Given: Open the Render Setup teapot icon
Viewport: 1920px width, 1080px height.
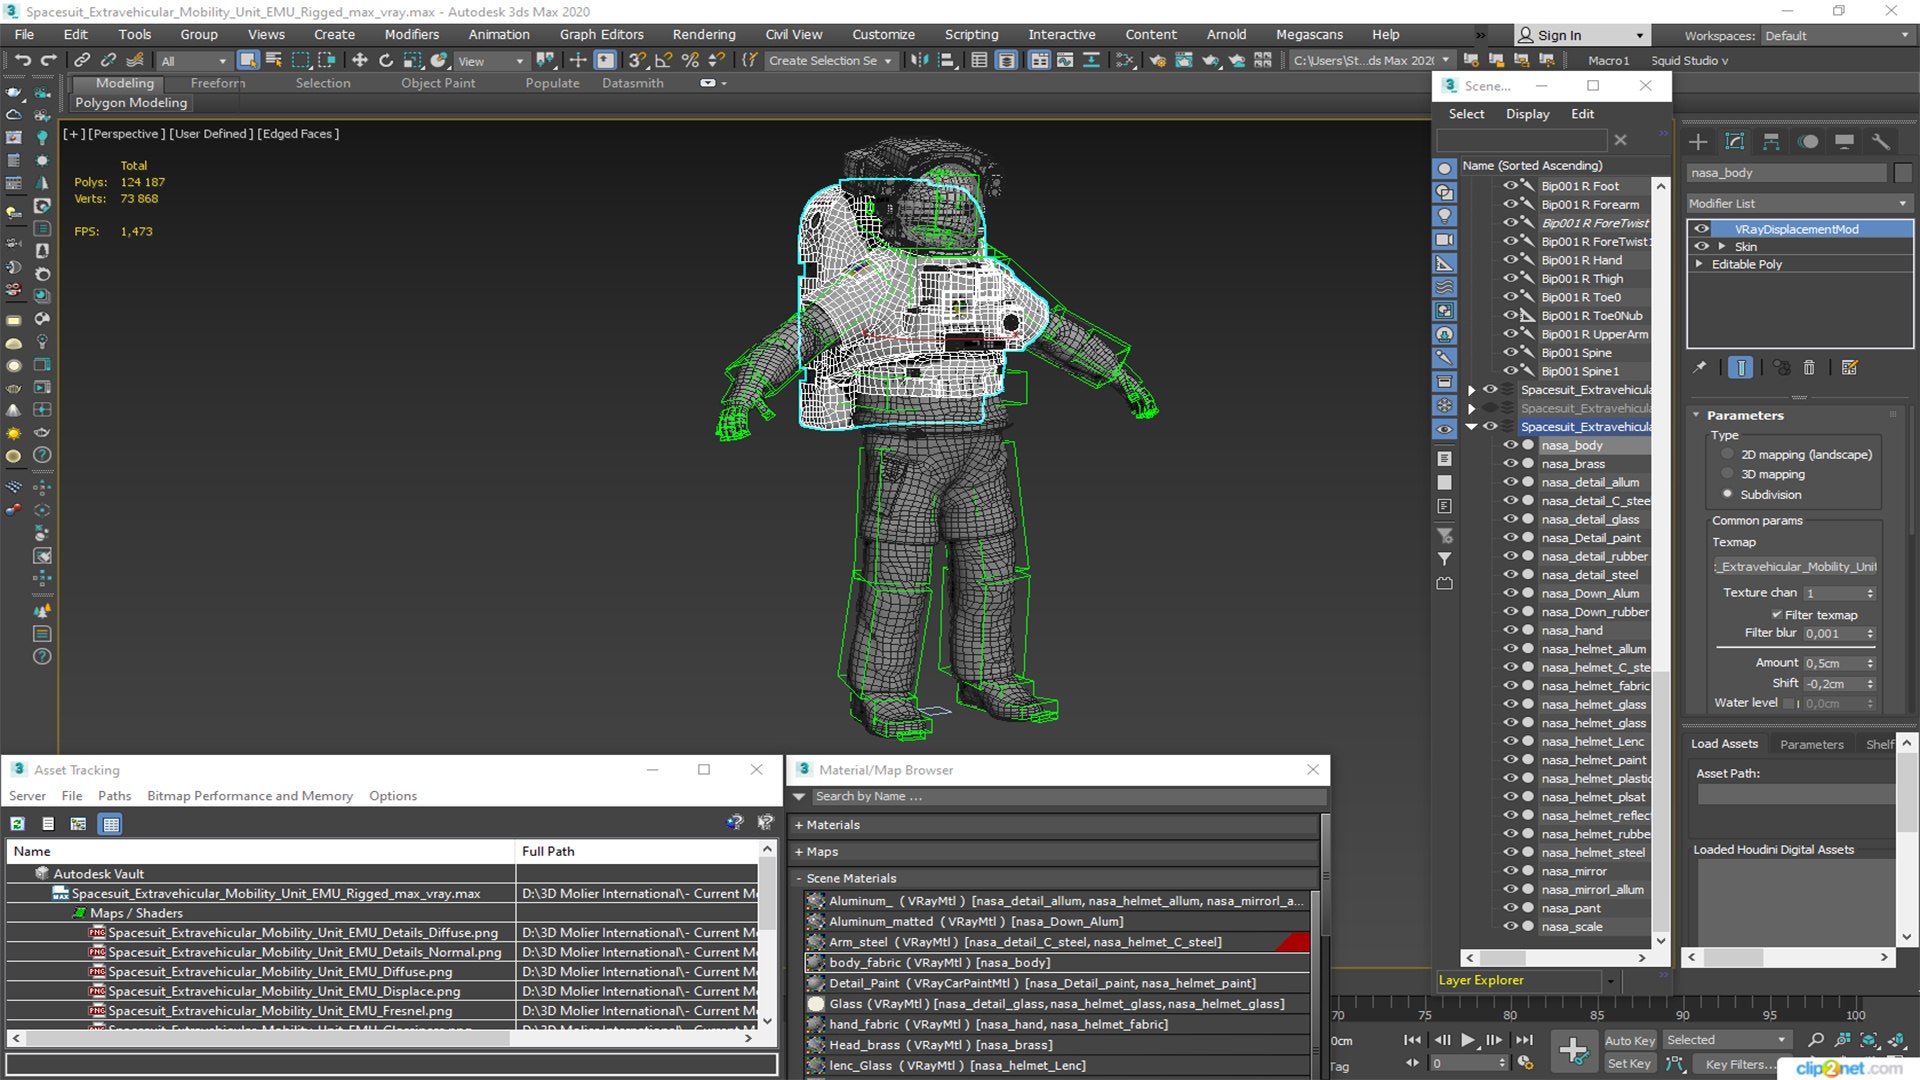Looking at the screenshot, I should pyautogui.click(x=1157, y=60).
